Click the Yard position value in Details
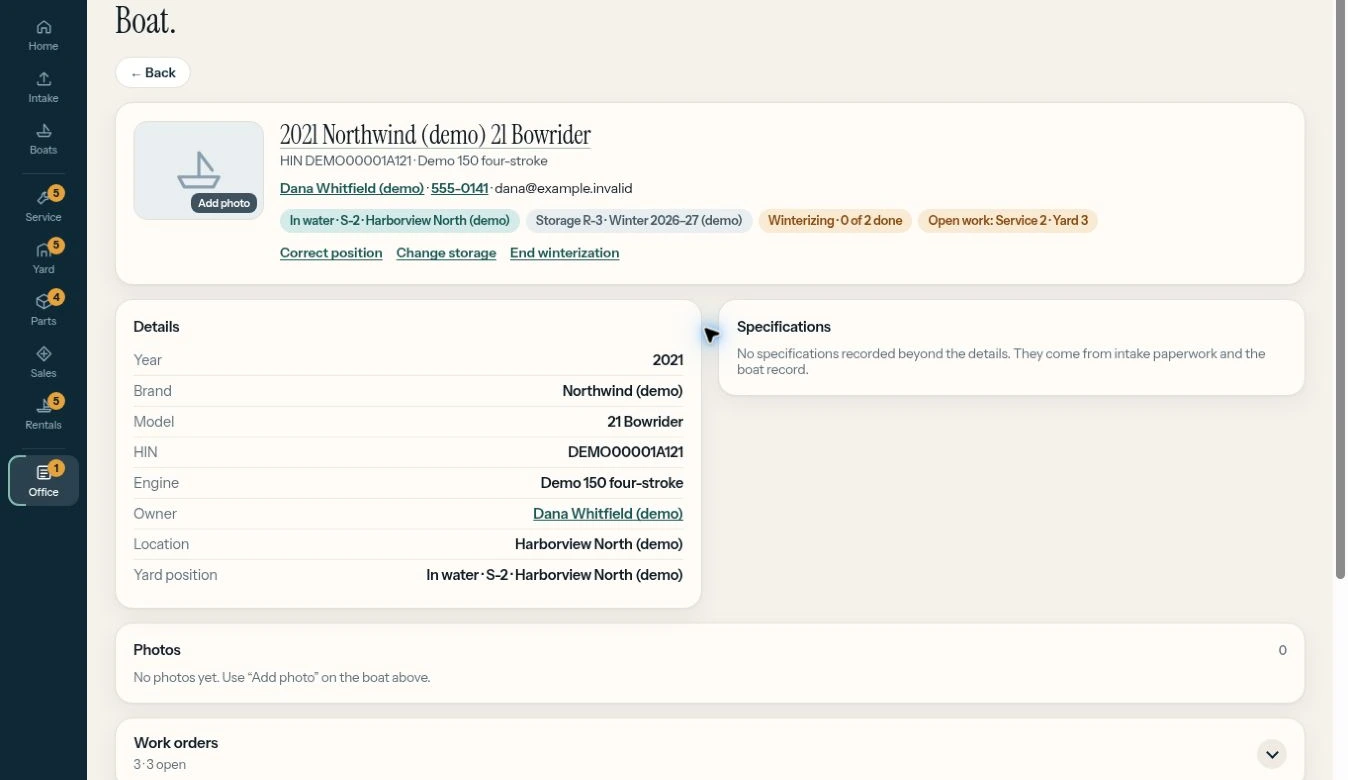Screen dimensions: 1348x780 coord(555,575)
